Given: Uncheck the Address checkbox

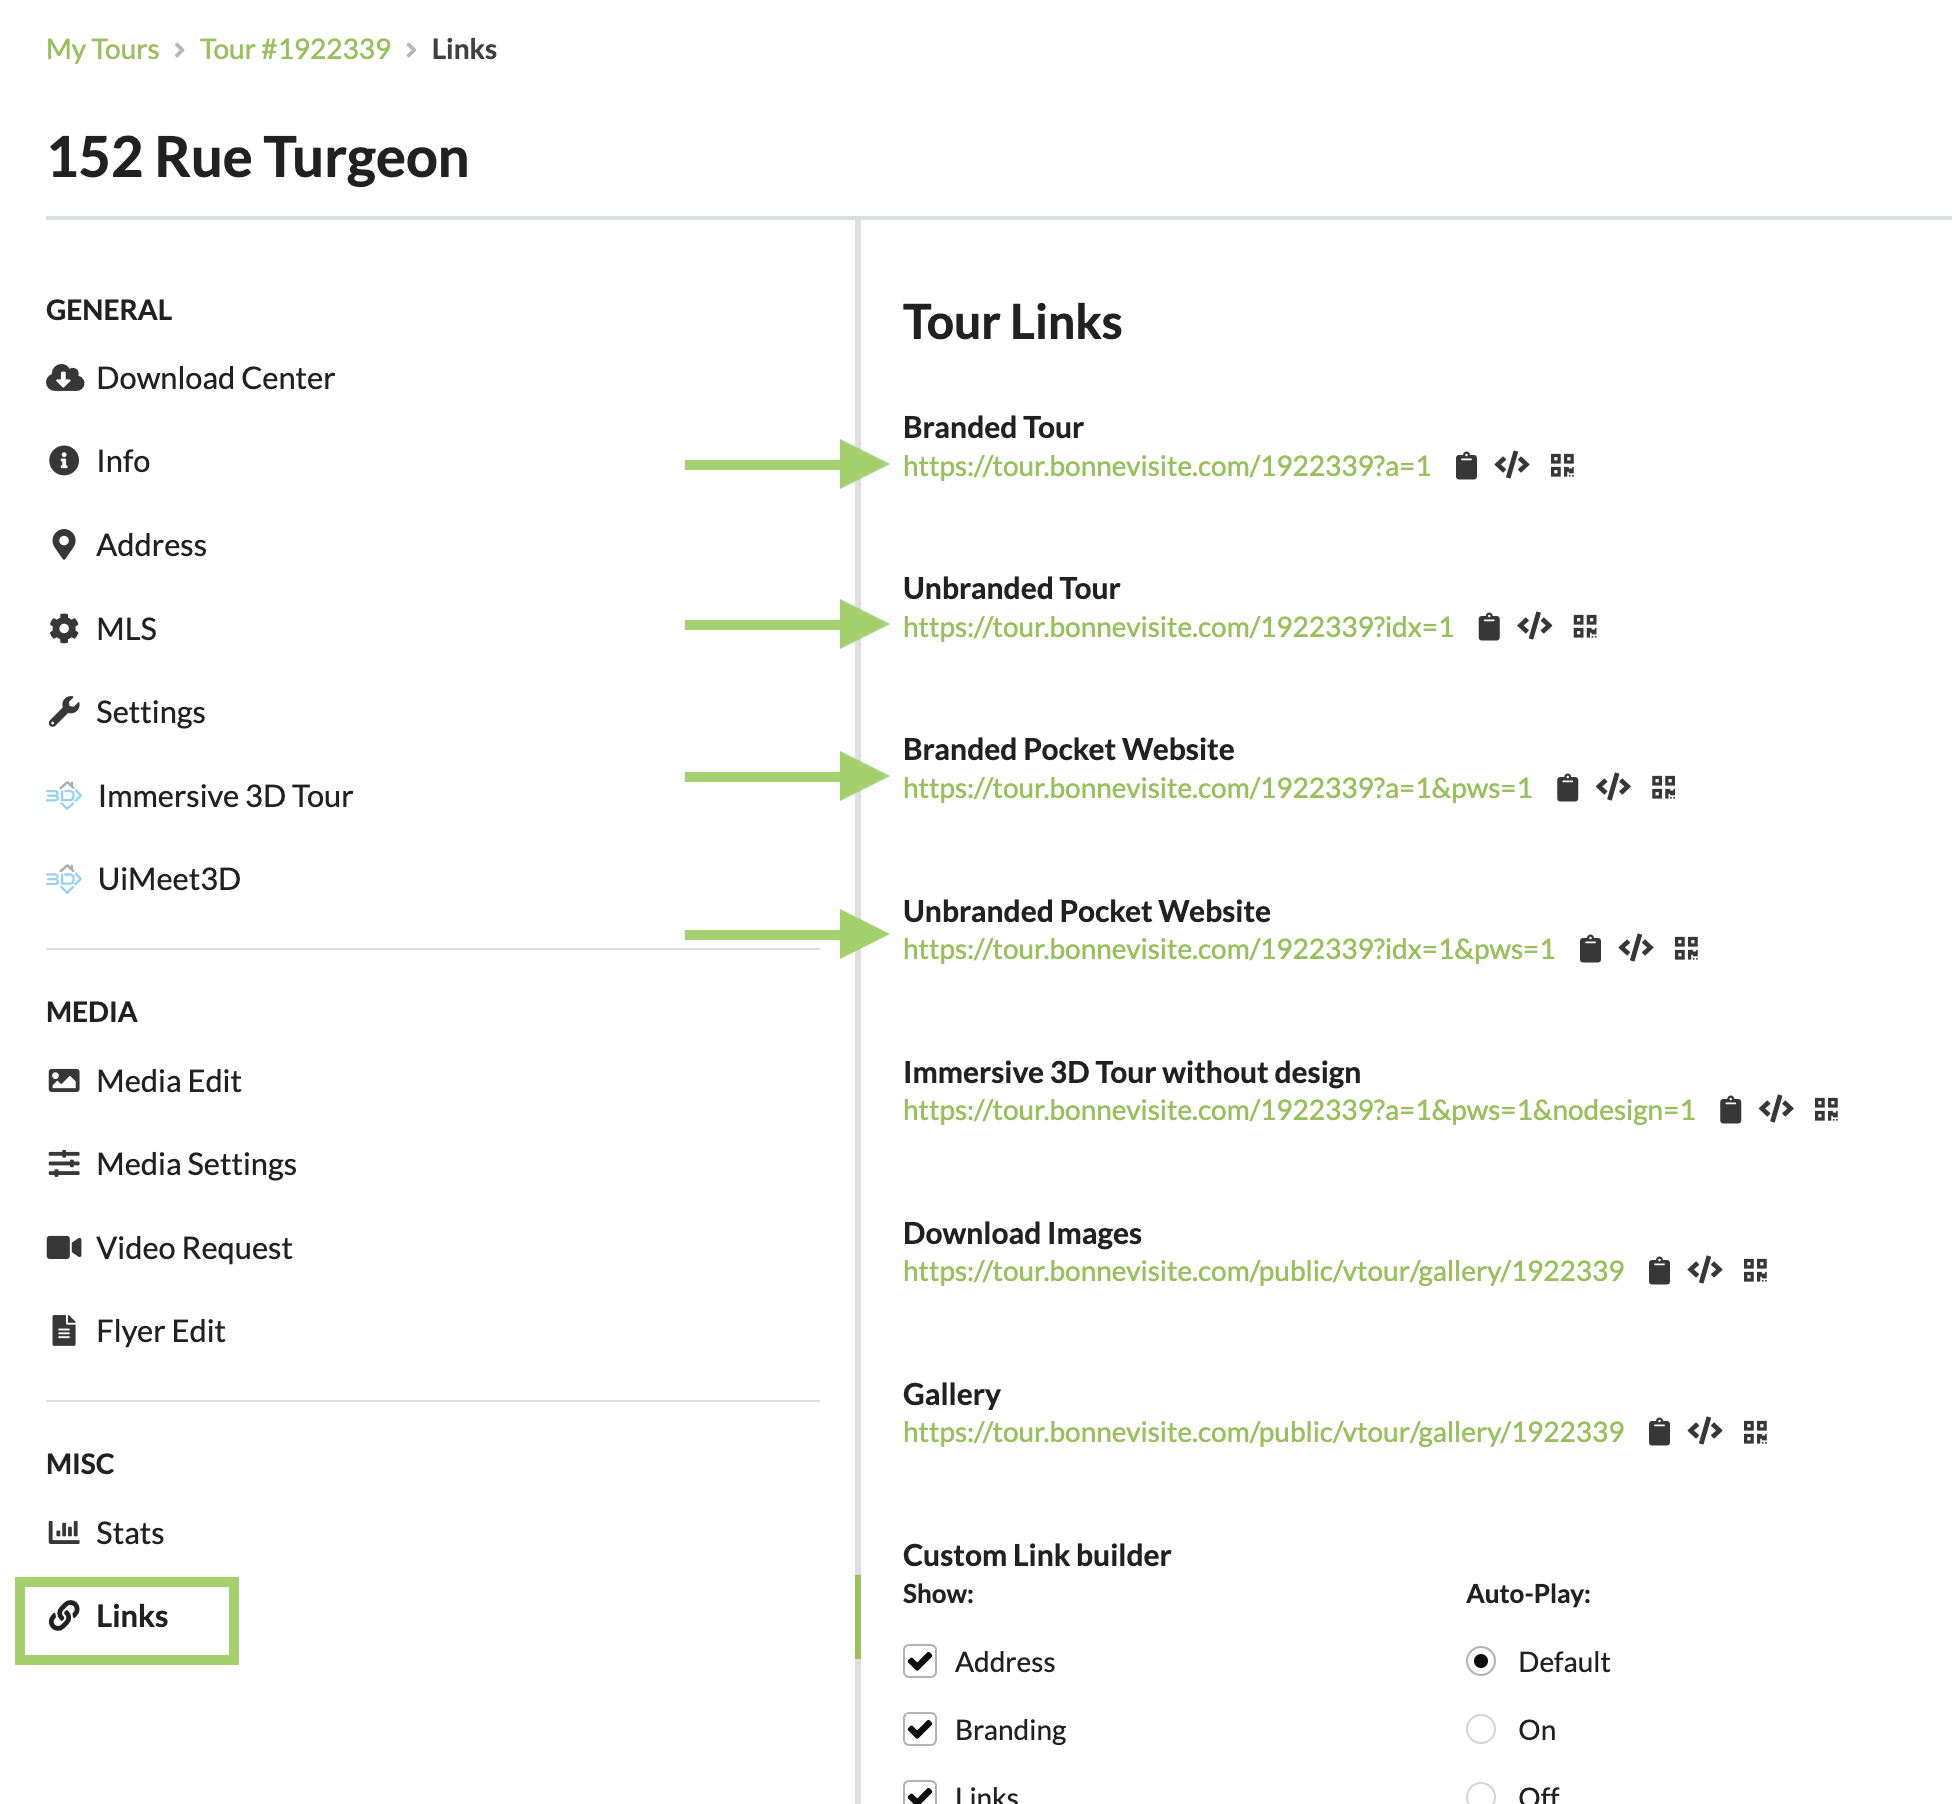Looking at the screenshot, I should (x=920, y=1661).
